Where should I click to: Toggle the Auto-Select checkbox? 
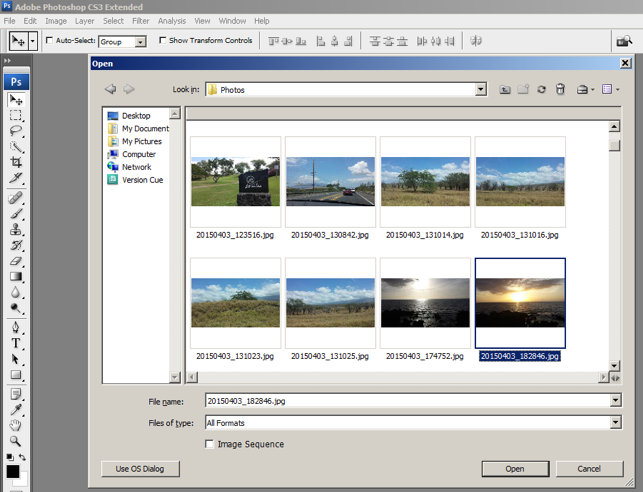[50, 41]
